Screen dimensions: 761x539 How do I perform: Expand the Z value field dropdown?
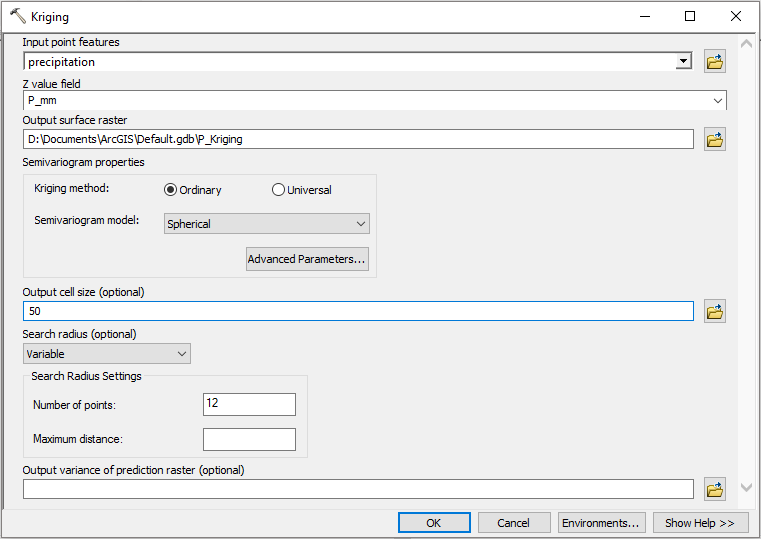[718, 101]
